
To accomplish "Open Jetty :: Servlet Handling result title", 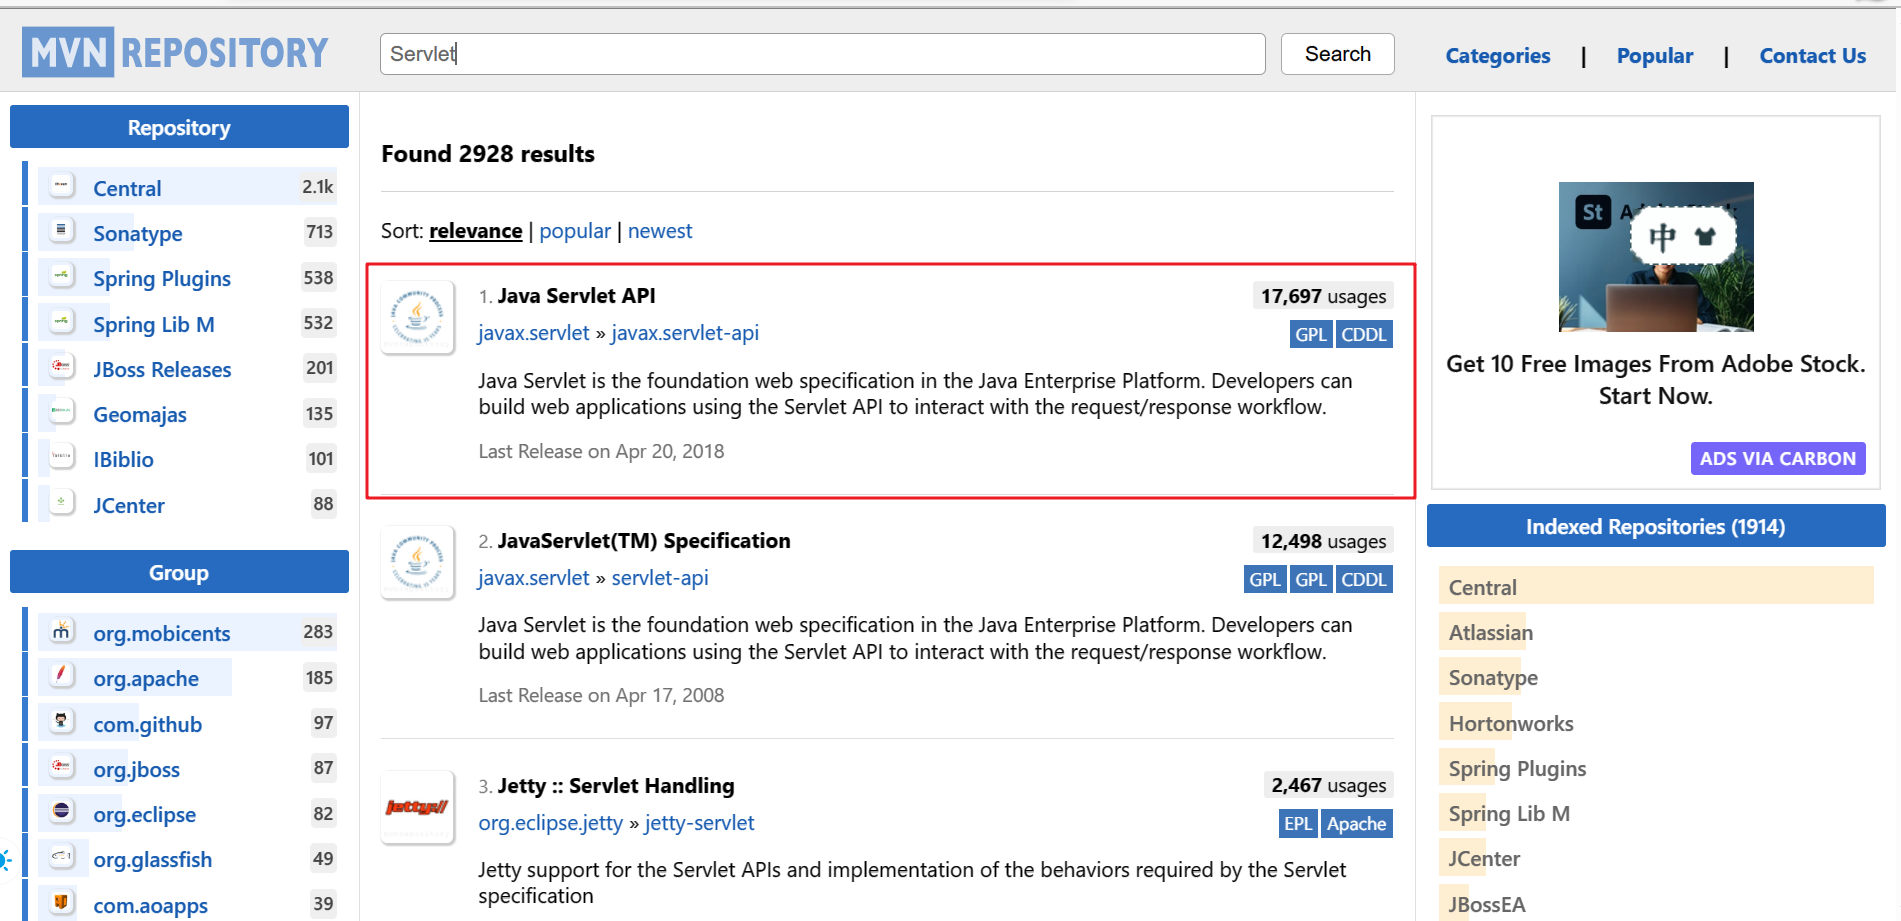I will click(616, 786).
